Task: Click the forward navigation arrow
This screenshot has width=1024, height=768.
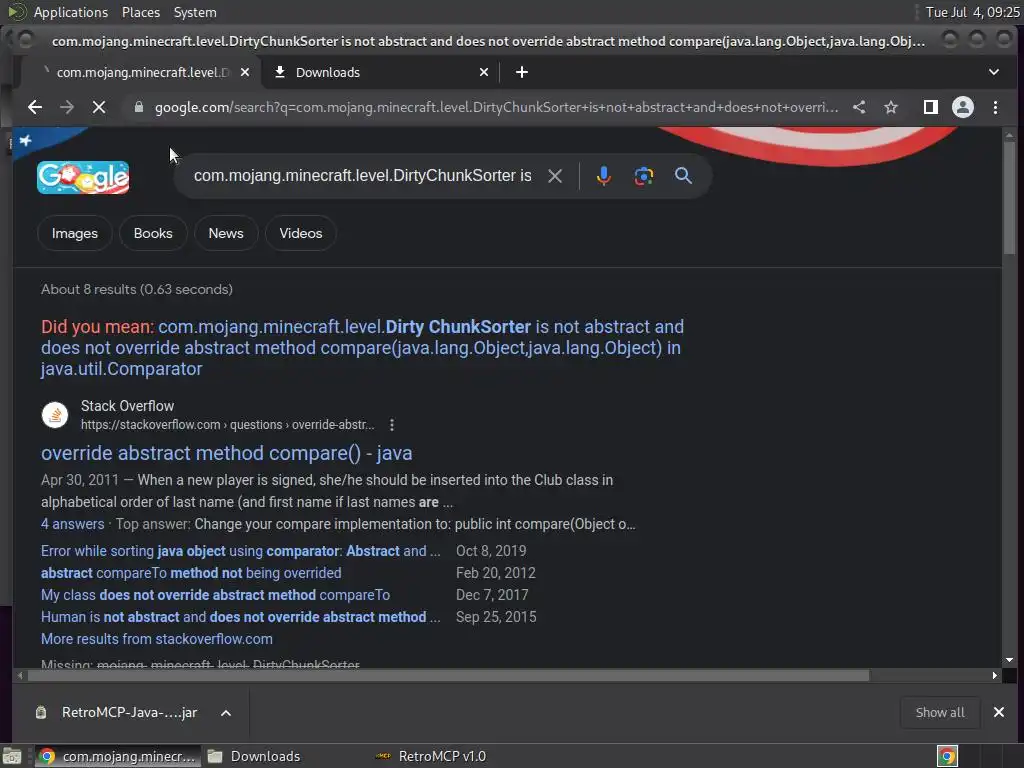Action: pyautogui.click(x=67, y=107)
